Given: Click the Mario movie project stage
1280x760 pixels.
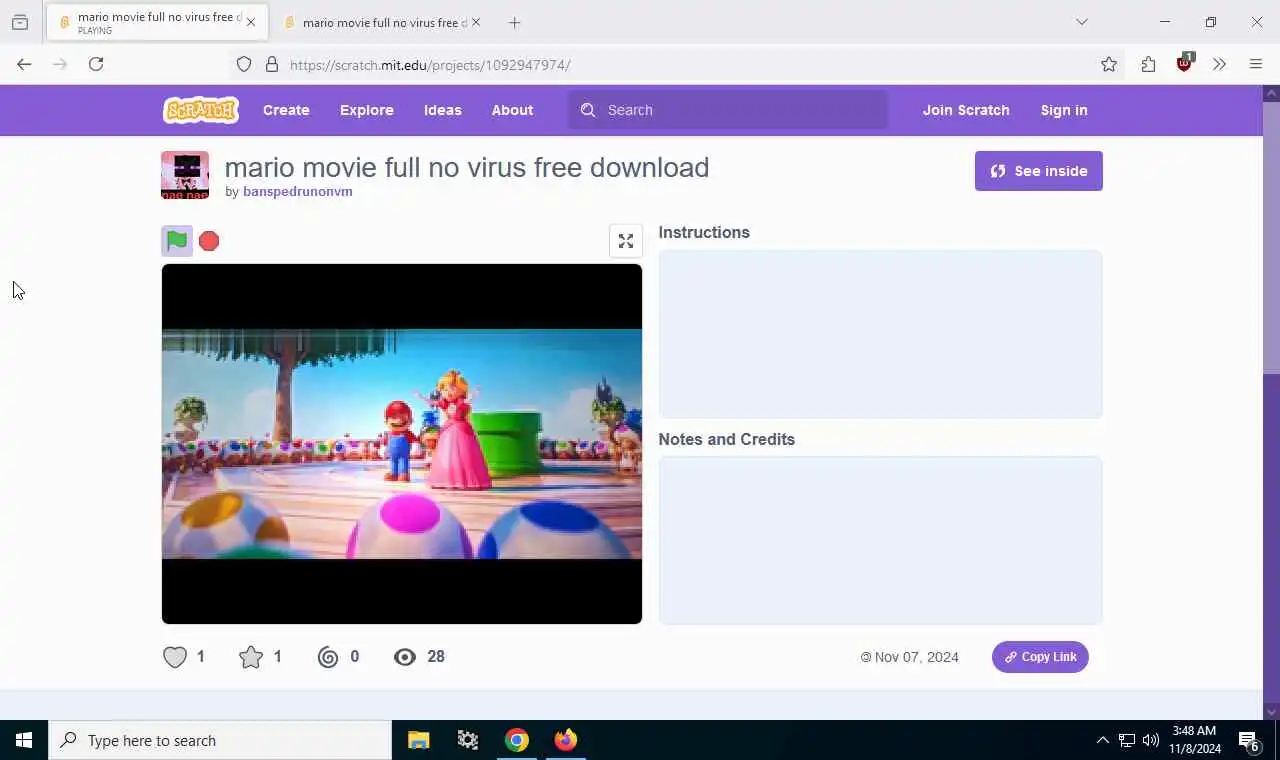Looking at the screenshot, I should point(402,444).
